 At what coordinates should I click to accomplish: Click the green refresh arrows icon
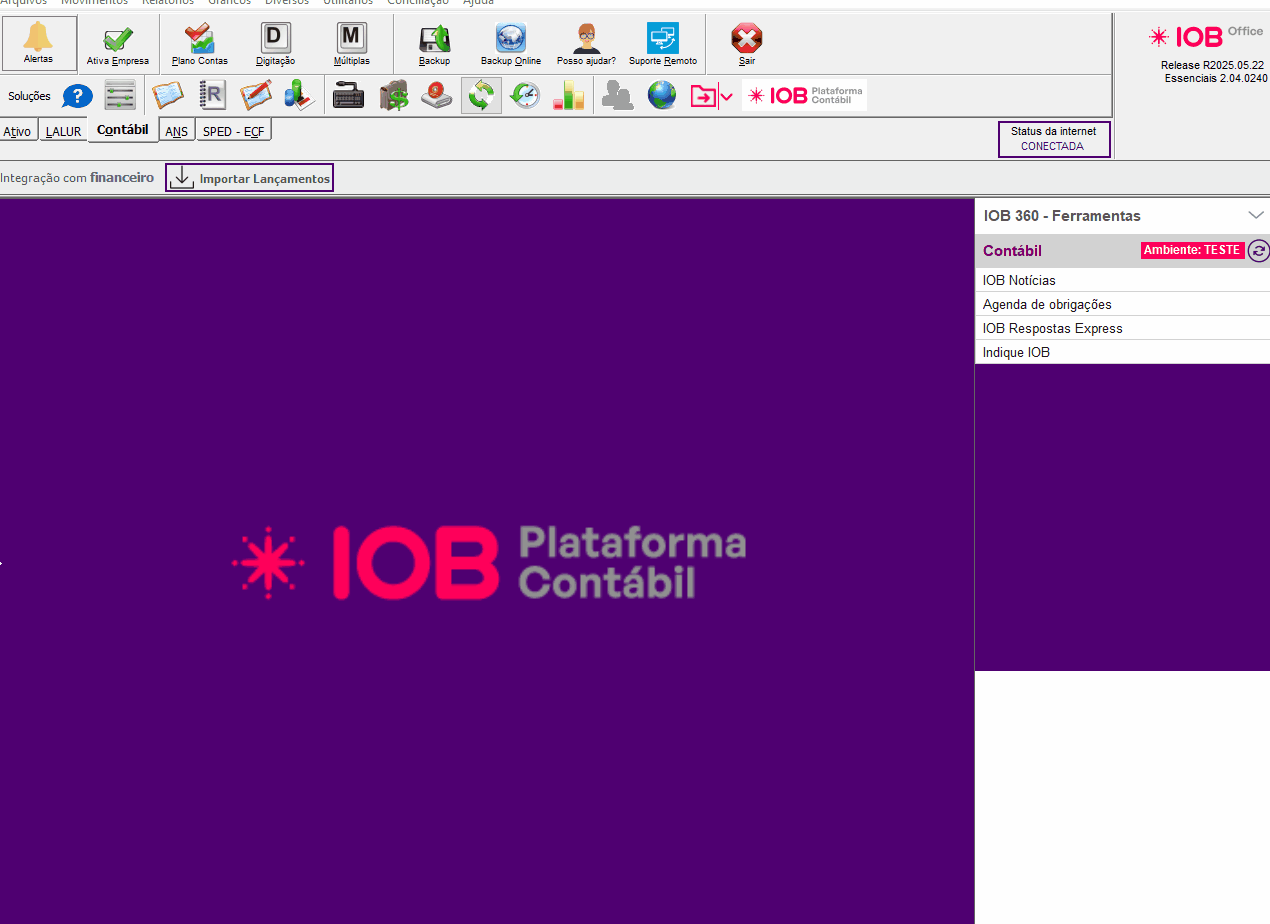tap(481, 96)
